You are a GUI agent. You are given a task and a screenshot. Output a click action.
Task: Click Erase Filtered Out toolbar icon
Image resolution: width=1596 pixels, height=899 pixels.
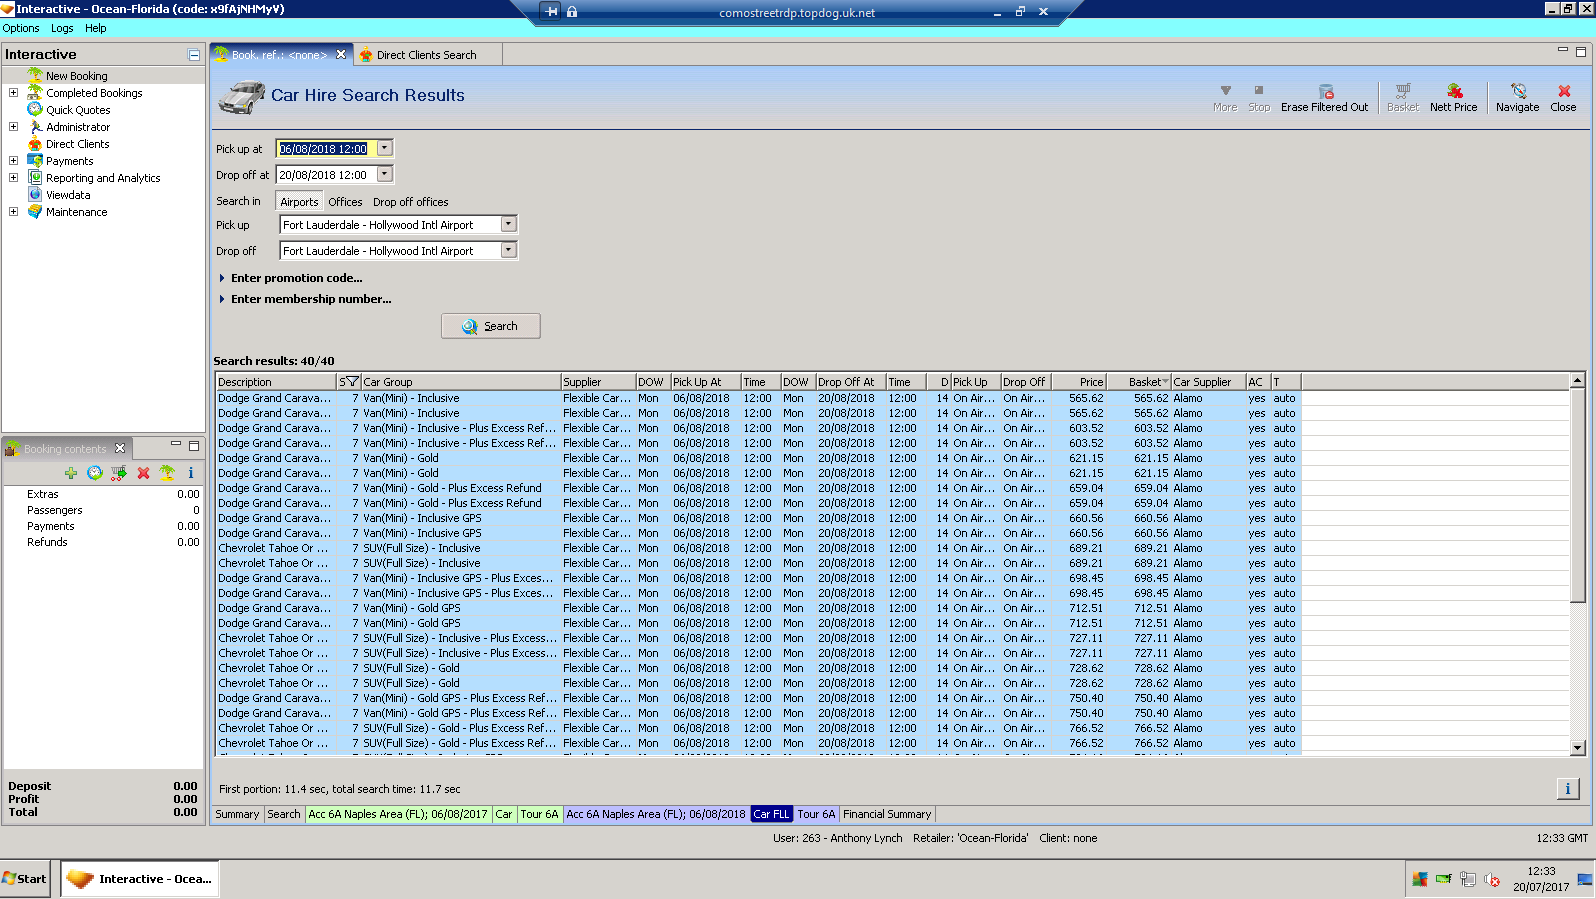tap(1325, 91)
